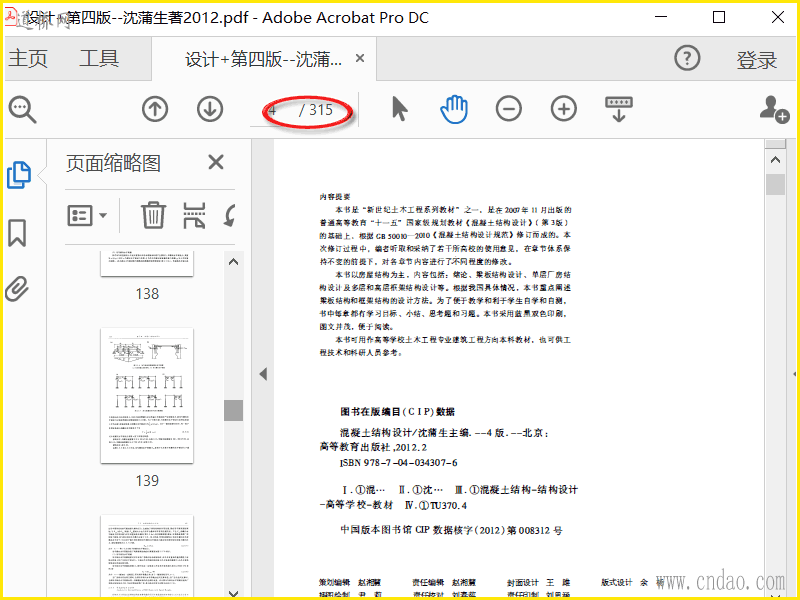Close the 设计+第四版 document tab

tap(360, 58)
